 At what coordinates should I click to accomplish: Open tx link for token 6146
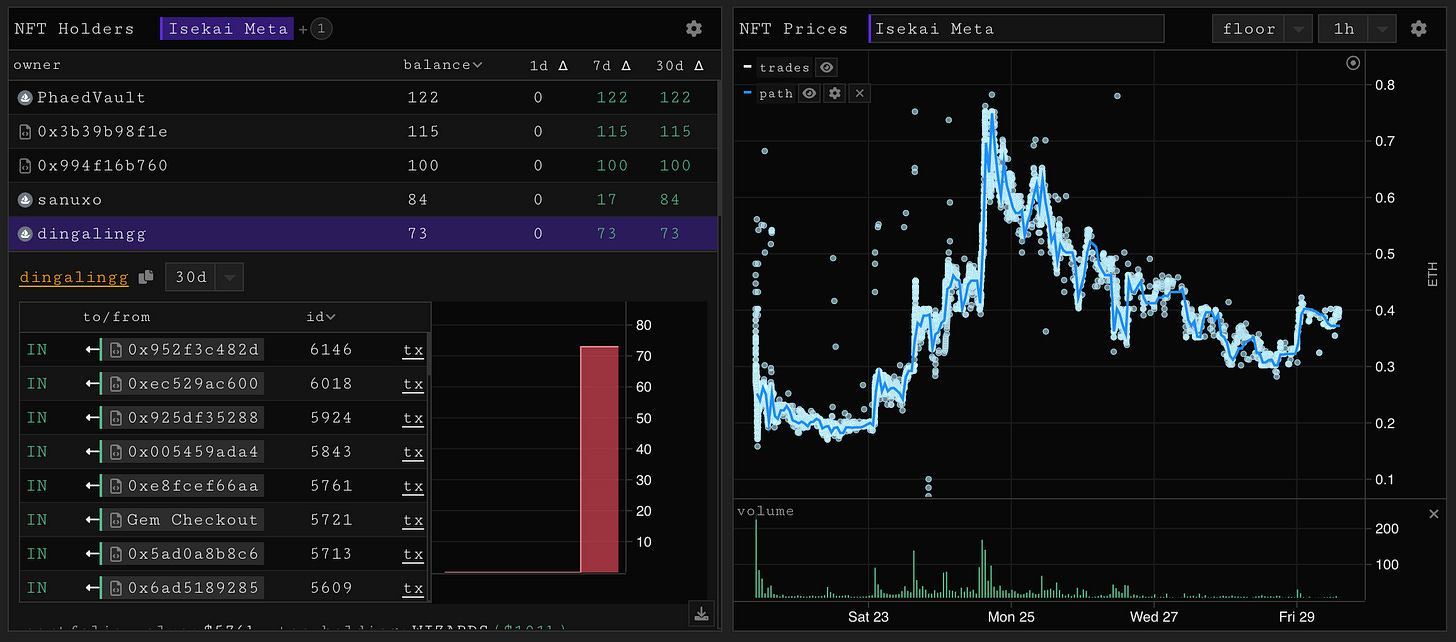tap(413, 351)
